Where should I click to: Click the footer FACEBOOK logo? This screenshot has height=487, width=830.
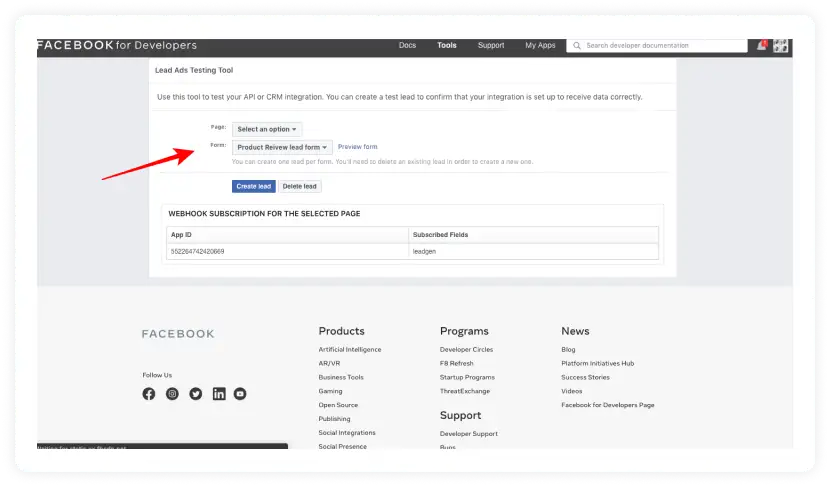(x=178, y=334)
